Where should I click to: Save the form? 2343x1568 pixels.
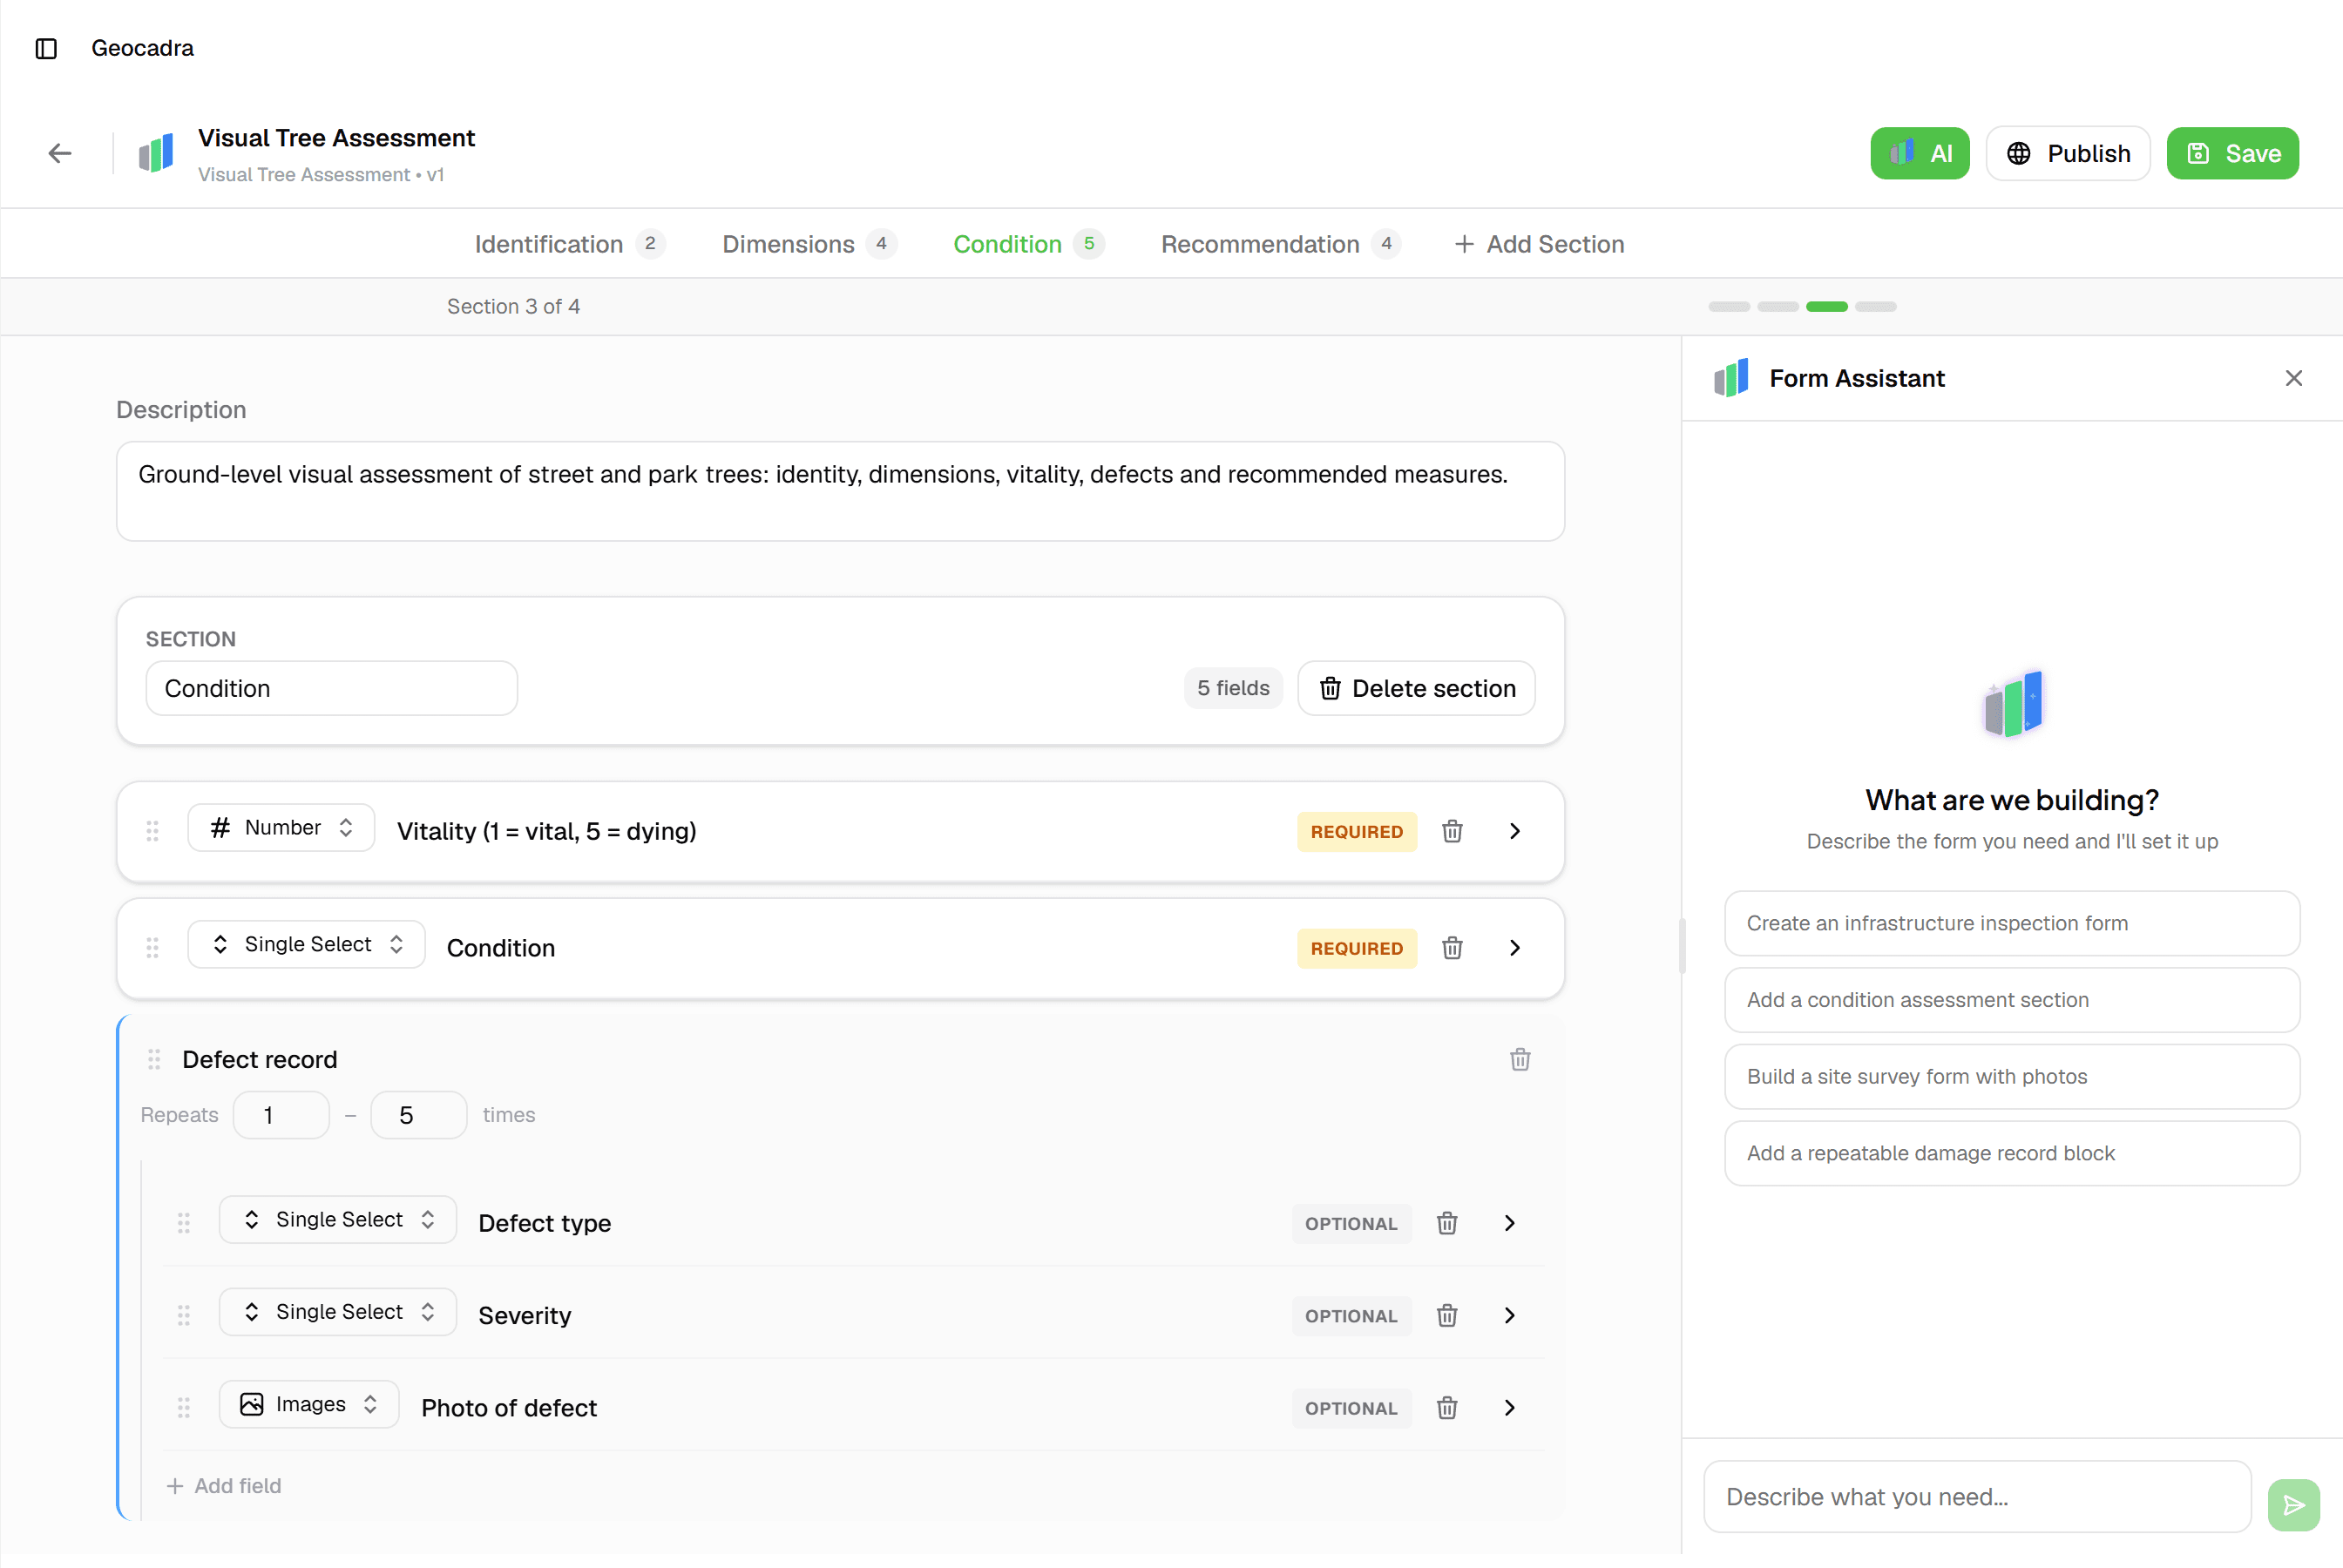point(2232,153)
